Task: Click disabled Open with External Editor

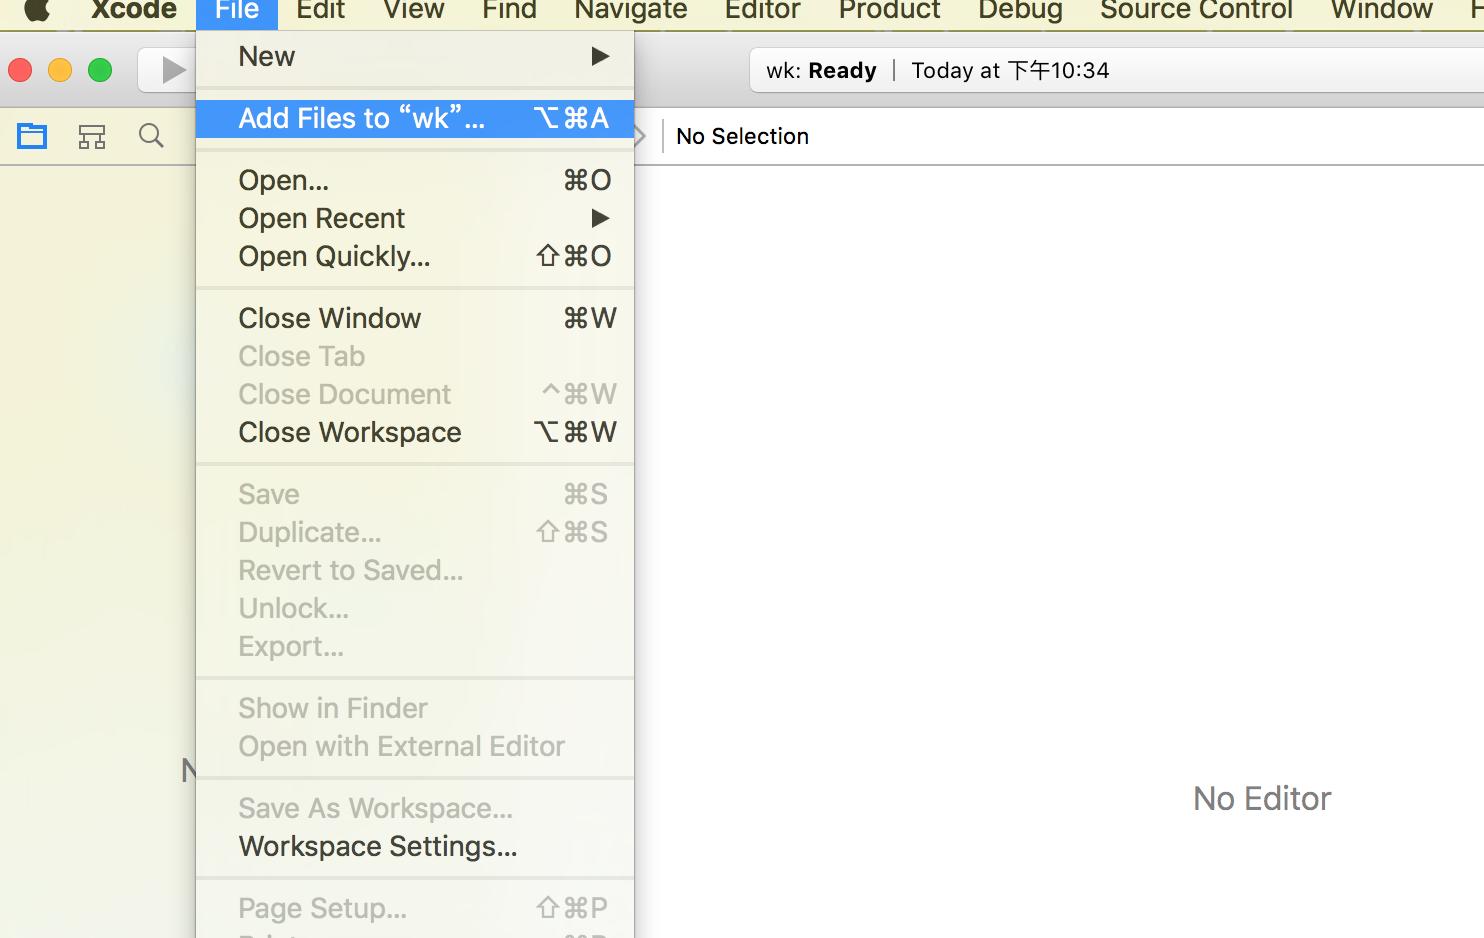Action: [415, 746]
